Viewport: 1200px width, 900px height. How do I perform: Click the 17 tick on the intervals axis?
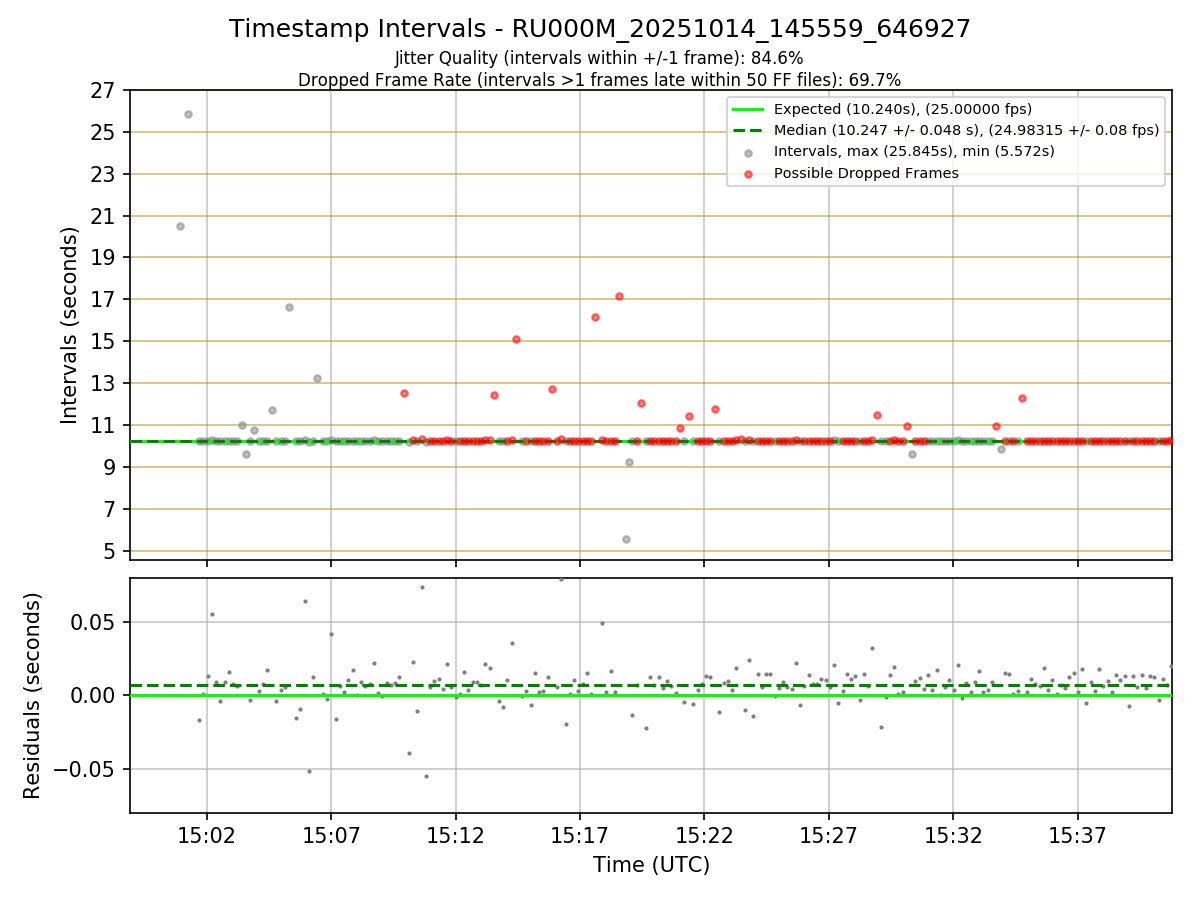click(104, 300)
